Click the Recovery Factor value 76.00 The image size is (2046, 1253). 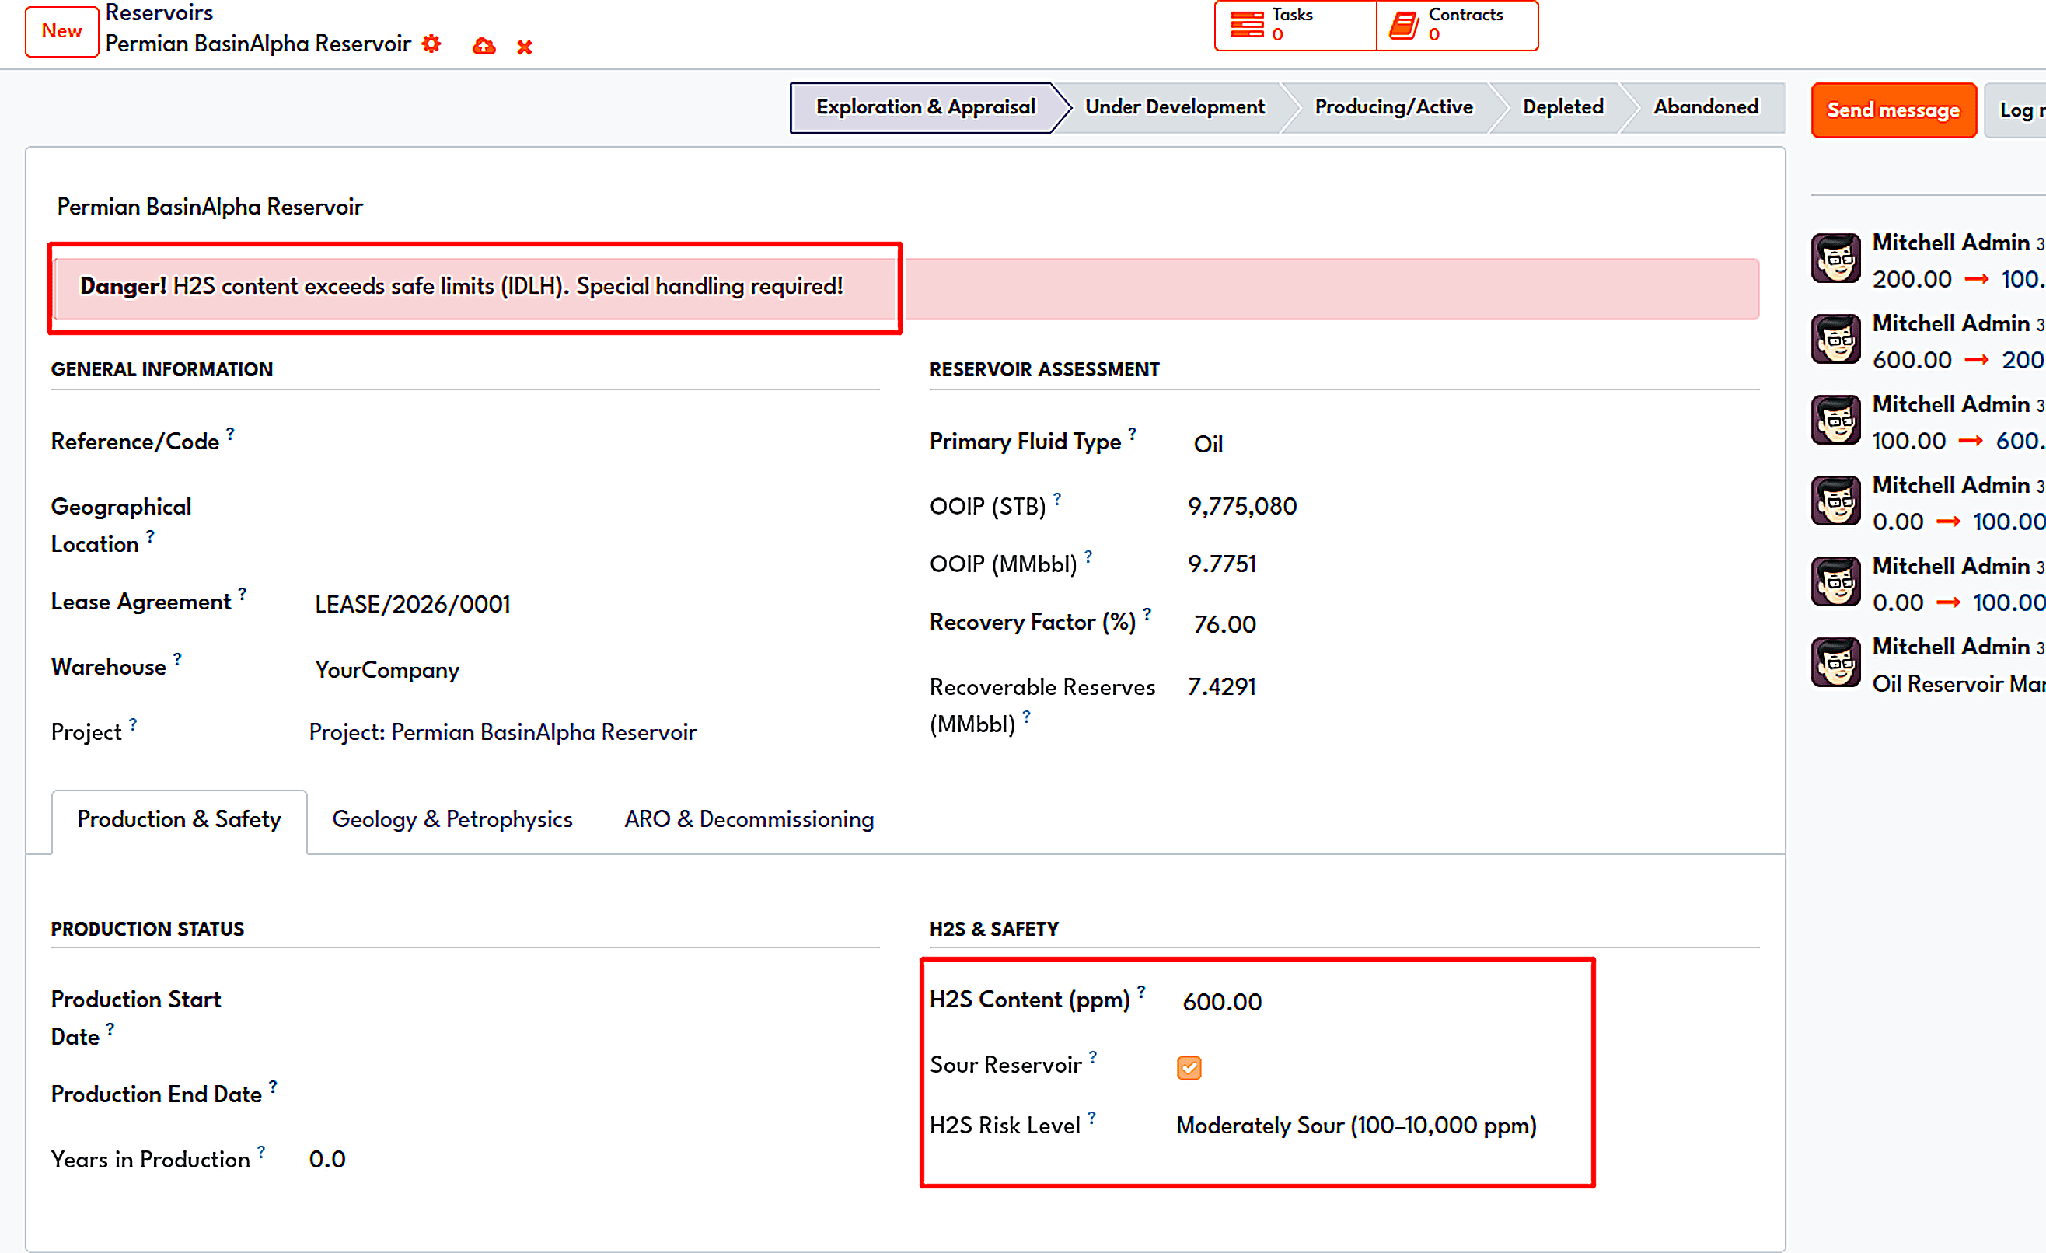1225,625
